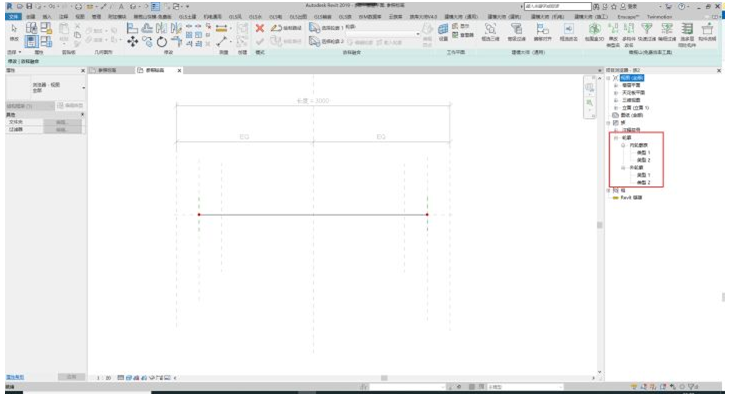
Task: Select the Mirror draw axis tool
Action: [x=176, y=28]
